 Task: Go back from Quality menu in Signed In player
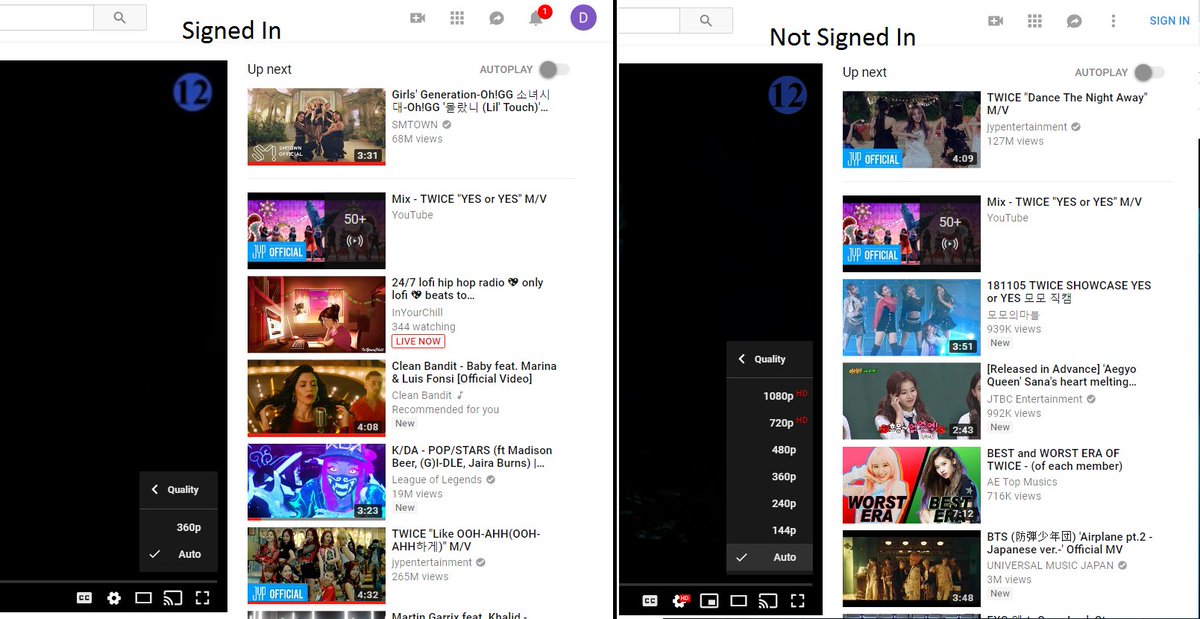coord(155,489)
